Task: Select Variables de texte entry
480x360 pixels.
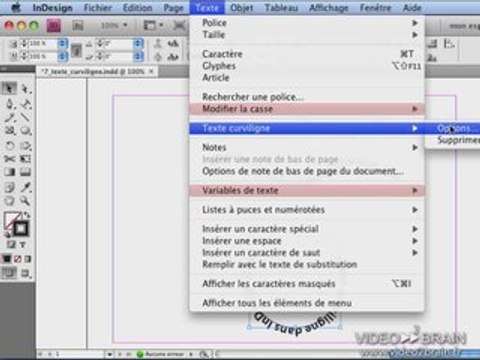Action: pos(307,191)
